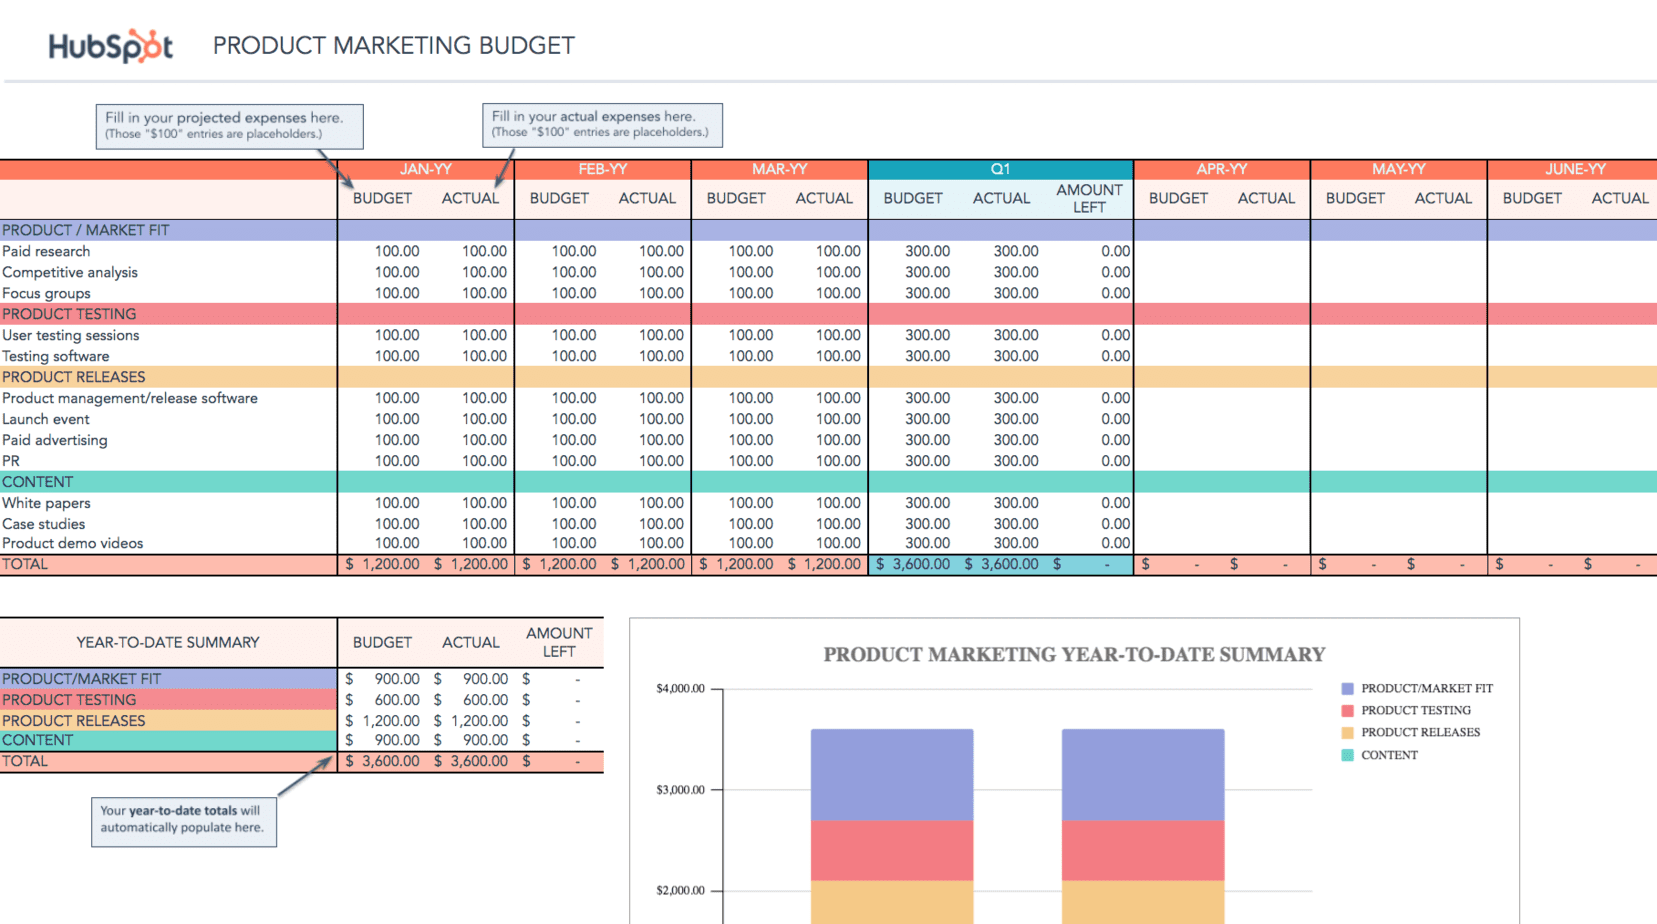The image size is (1657, 924).
Task: Select the White papers January budget cell
Action: [397, 503]
